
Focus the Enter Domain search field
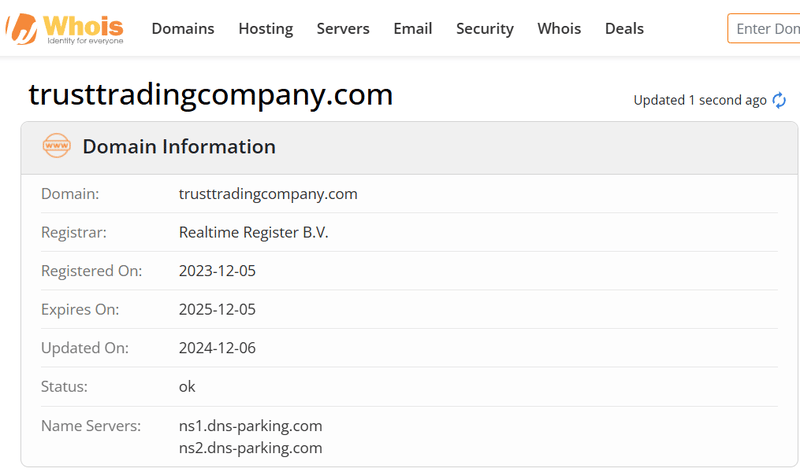(x=766, y=28)
